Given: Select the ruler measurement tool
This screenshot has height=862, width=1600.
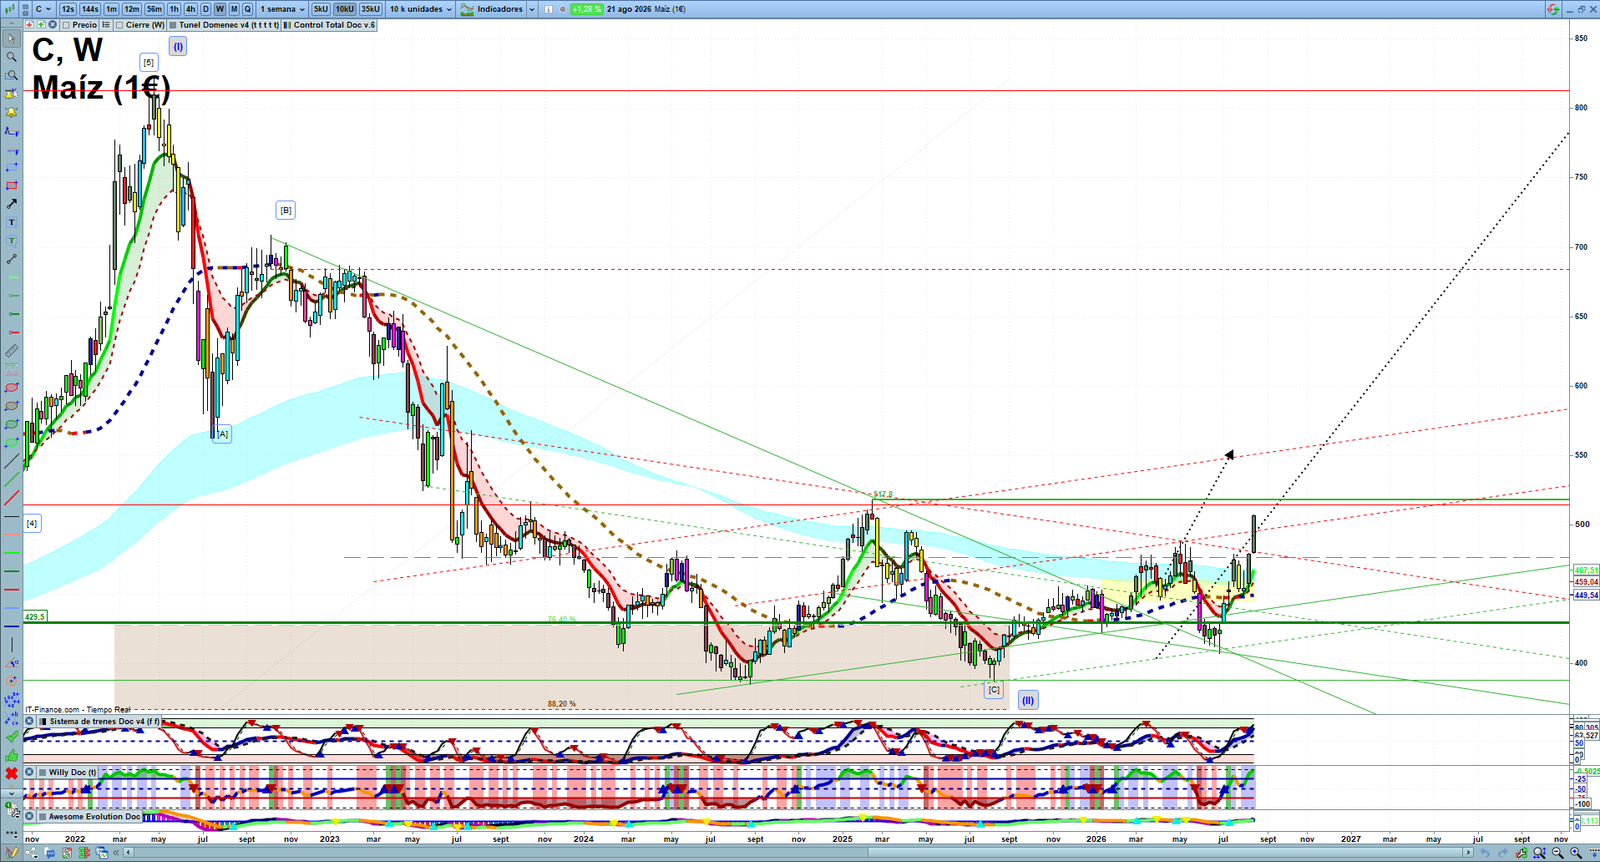Looking at the screenshot, I should 12,352.
